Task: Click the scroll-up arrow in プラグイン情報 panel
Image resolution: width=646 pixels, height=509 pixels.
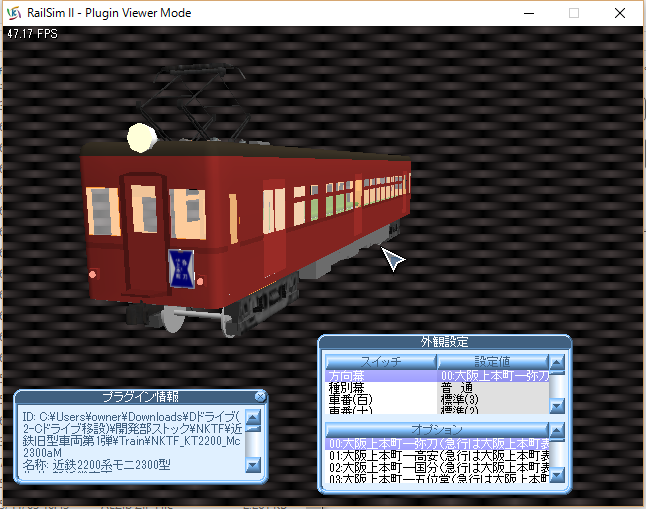Action: pyautogui.click(x=253, y=417)
